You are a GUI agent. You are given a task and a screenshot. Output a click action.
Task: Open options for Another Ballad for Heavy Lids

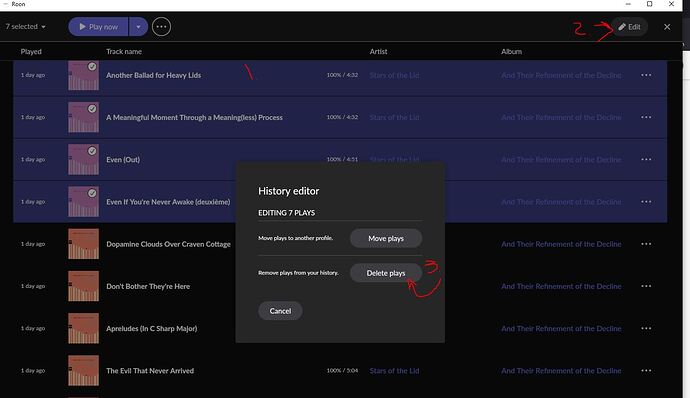646,75
